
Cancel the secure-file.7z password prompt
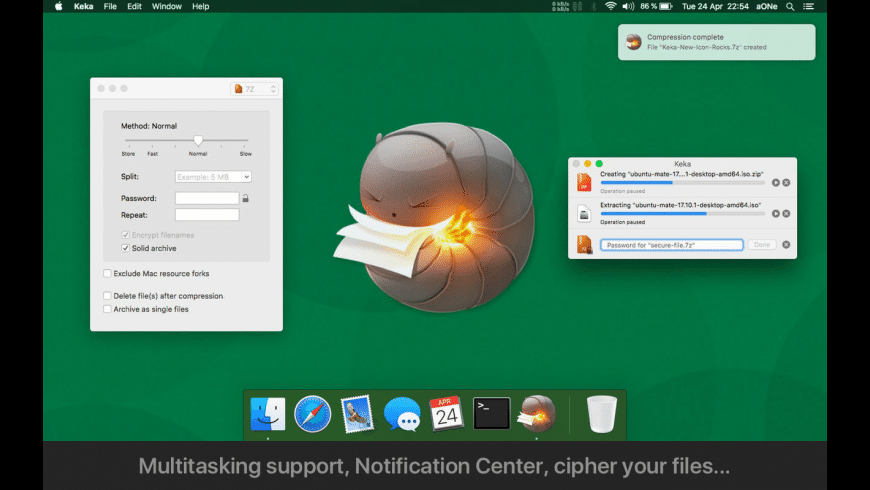pos(786,245)
